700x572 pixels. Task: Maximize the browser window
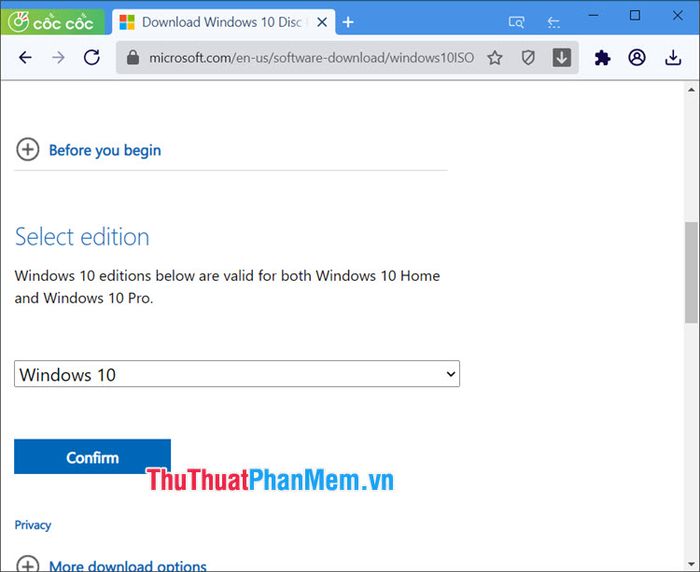635,16
